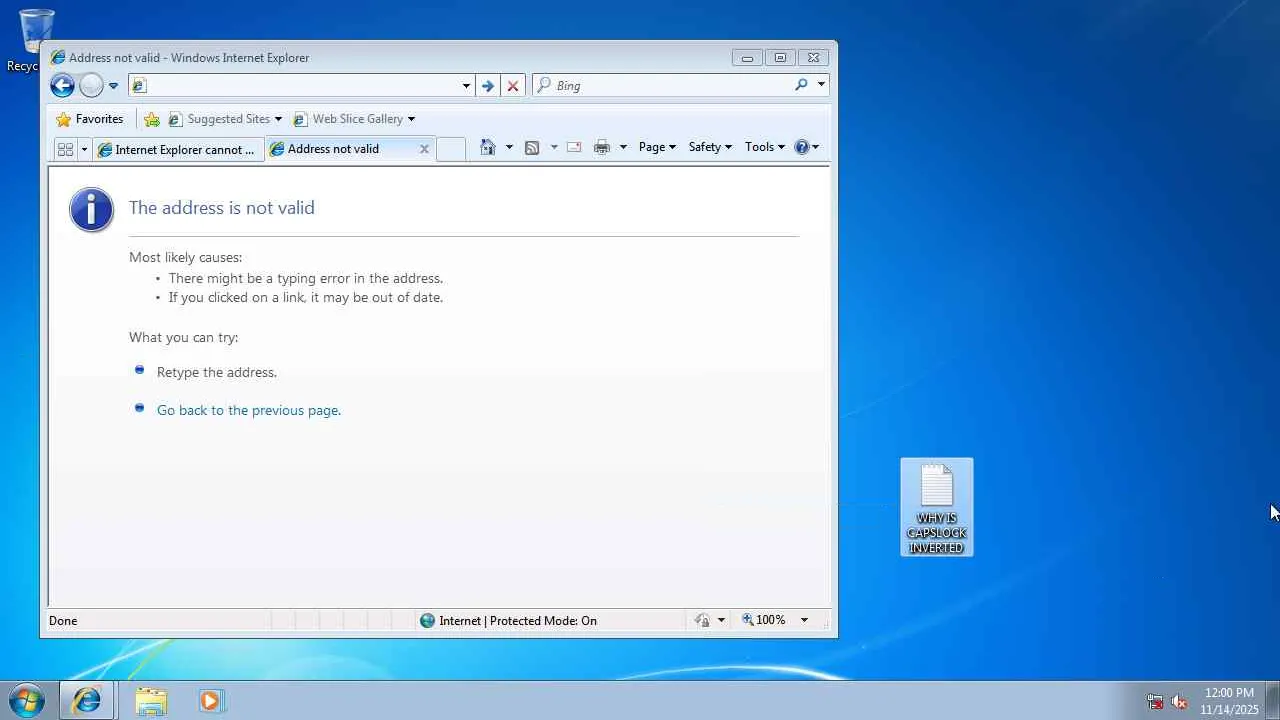Open the Help menu question mark
The height and width of the screenshot is (720, 1280).
pos(806,147)
